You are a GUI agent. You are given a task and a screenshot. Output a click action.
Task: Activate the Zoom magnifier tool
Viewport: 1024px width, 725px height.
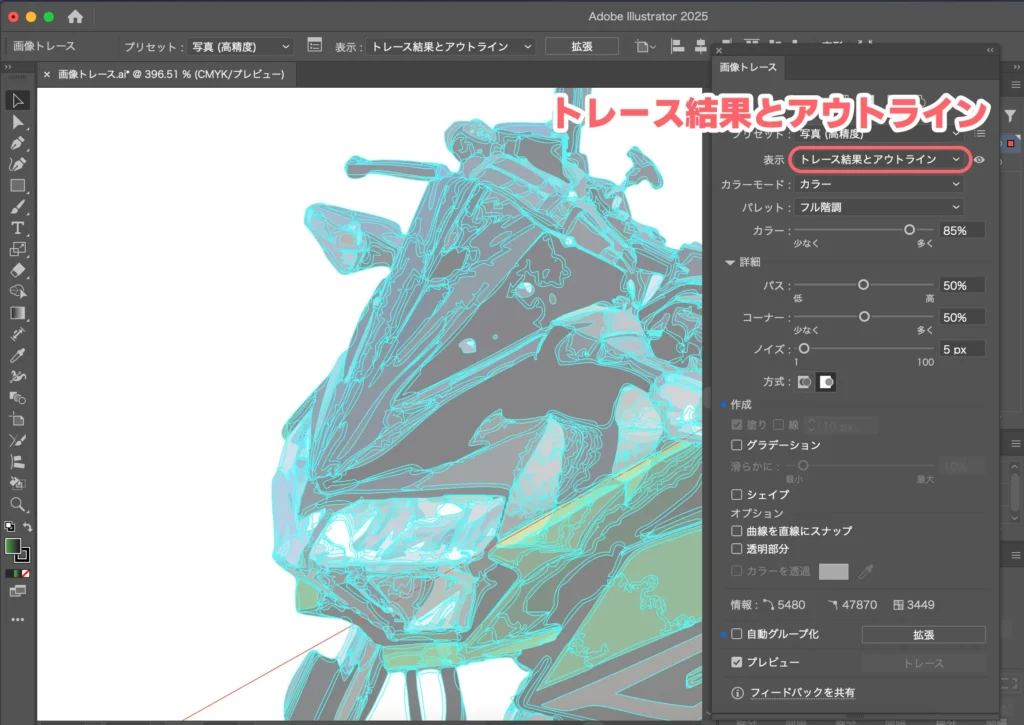[x=17, y=504]
